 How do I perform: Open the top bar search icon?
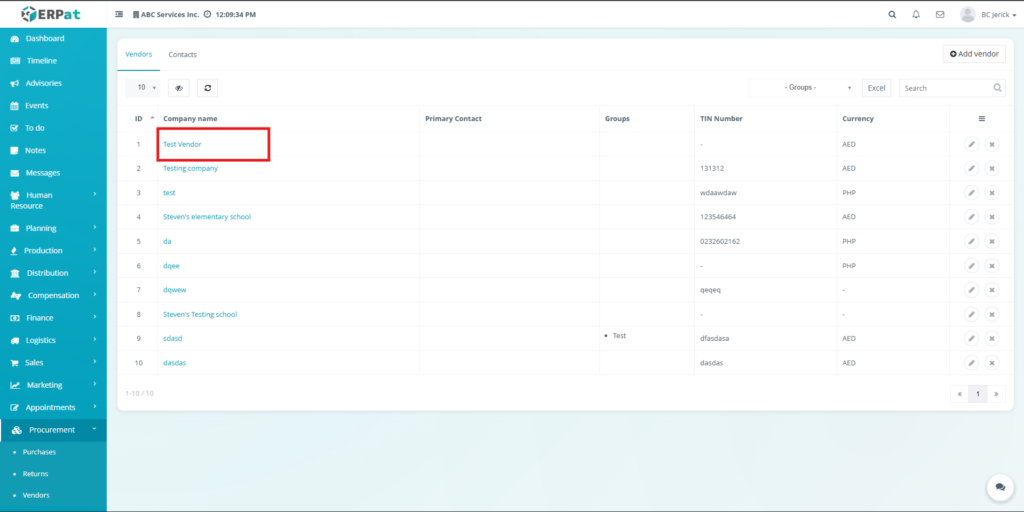click(892, 14)
